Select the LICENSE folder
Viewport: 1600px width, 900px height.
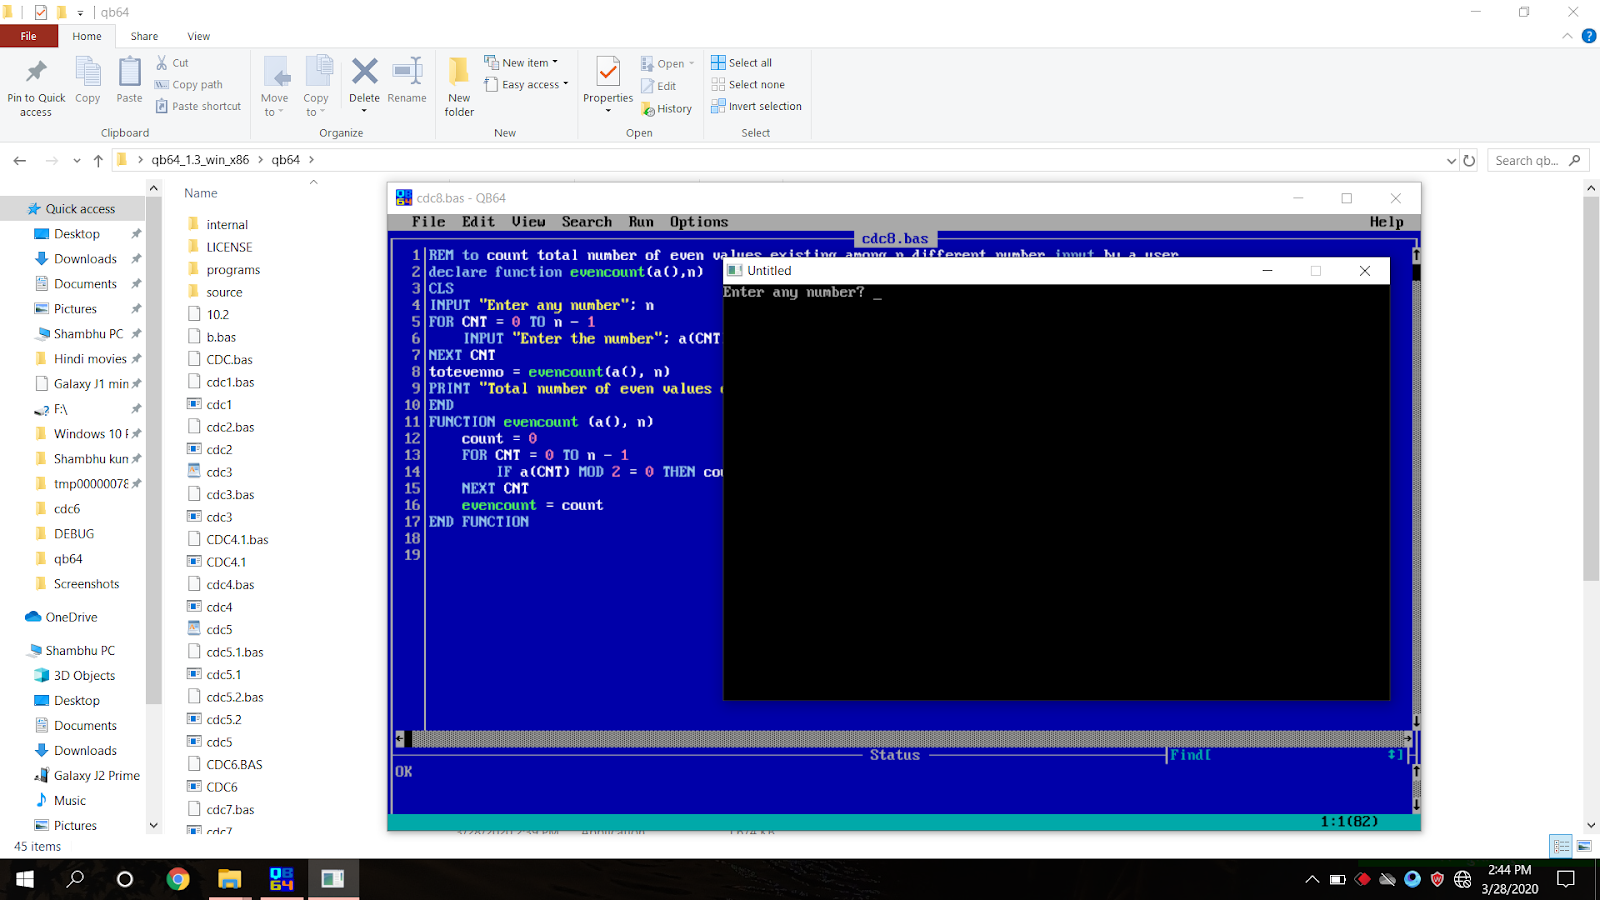coord(229,247)
